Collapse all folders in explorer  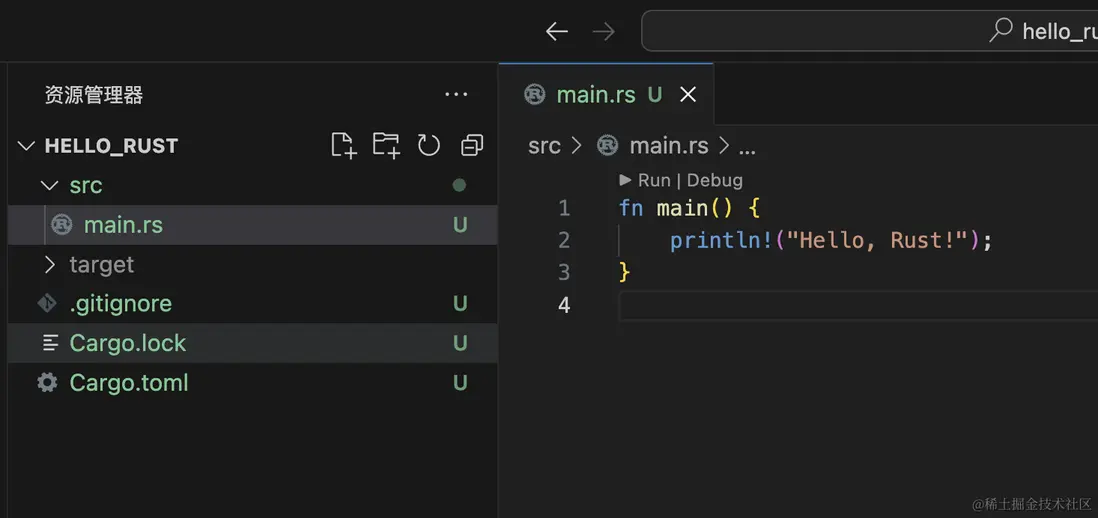(472, 146)
